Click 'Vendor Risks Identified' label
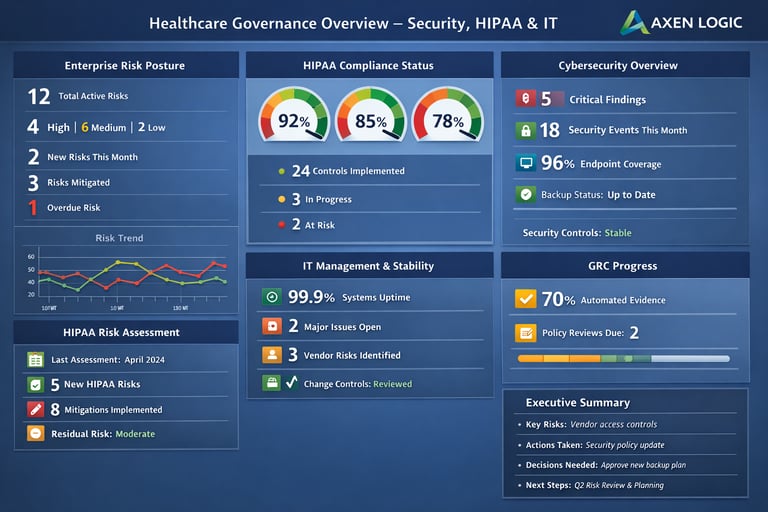The image size is (768, 512). [x=352, y=355]
